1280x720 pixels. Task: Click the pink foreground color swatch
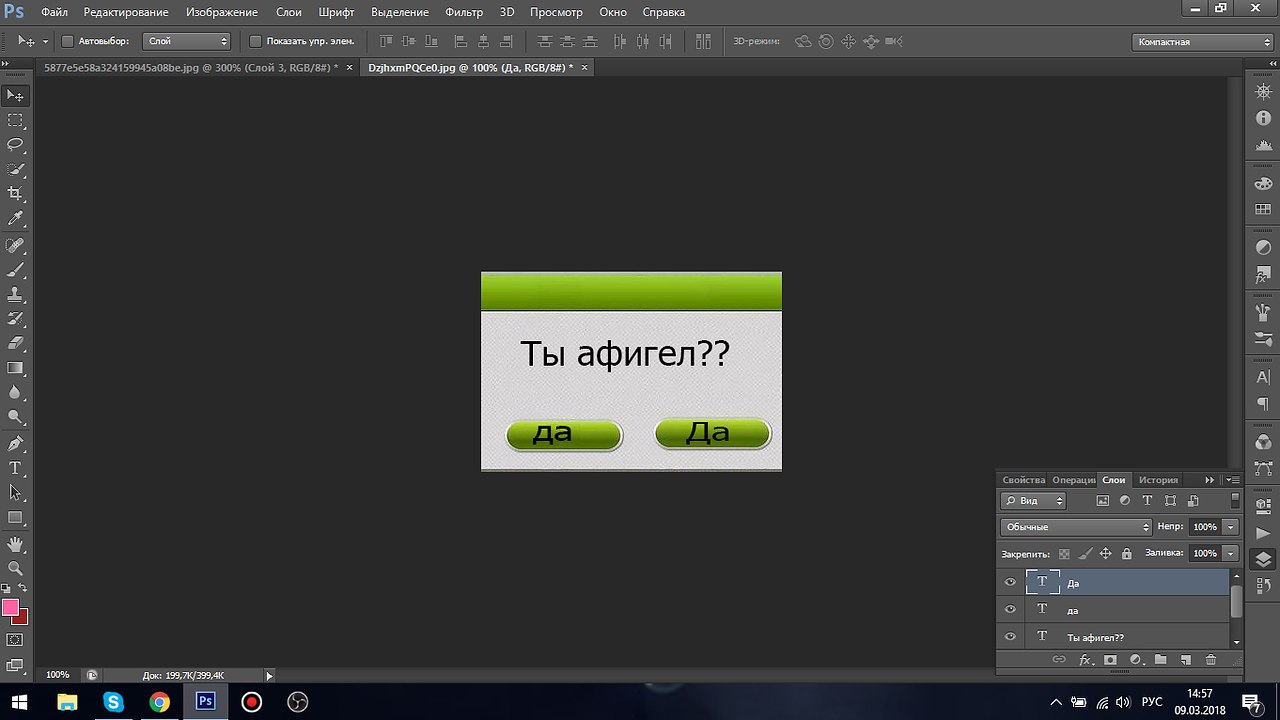[10, 607]
